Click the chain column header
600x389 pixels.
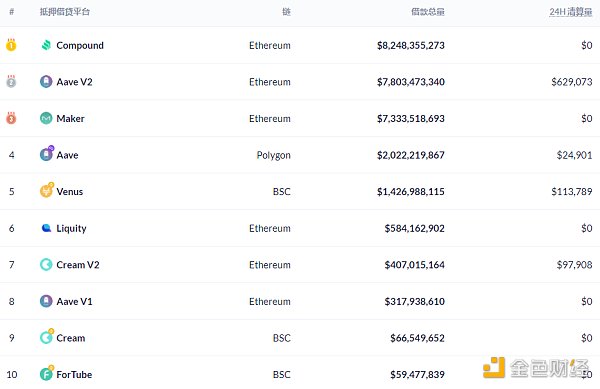(286, 12)
